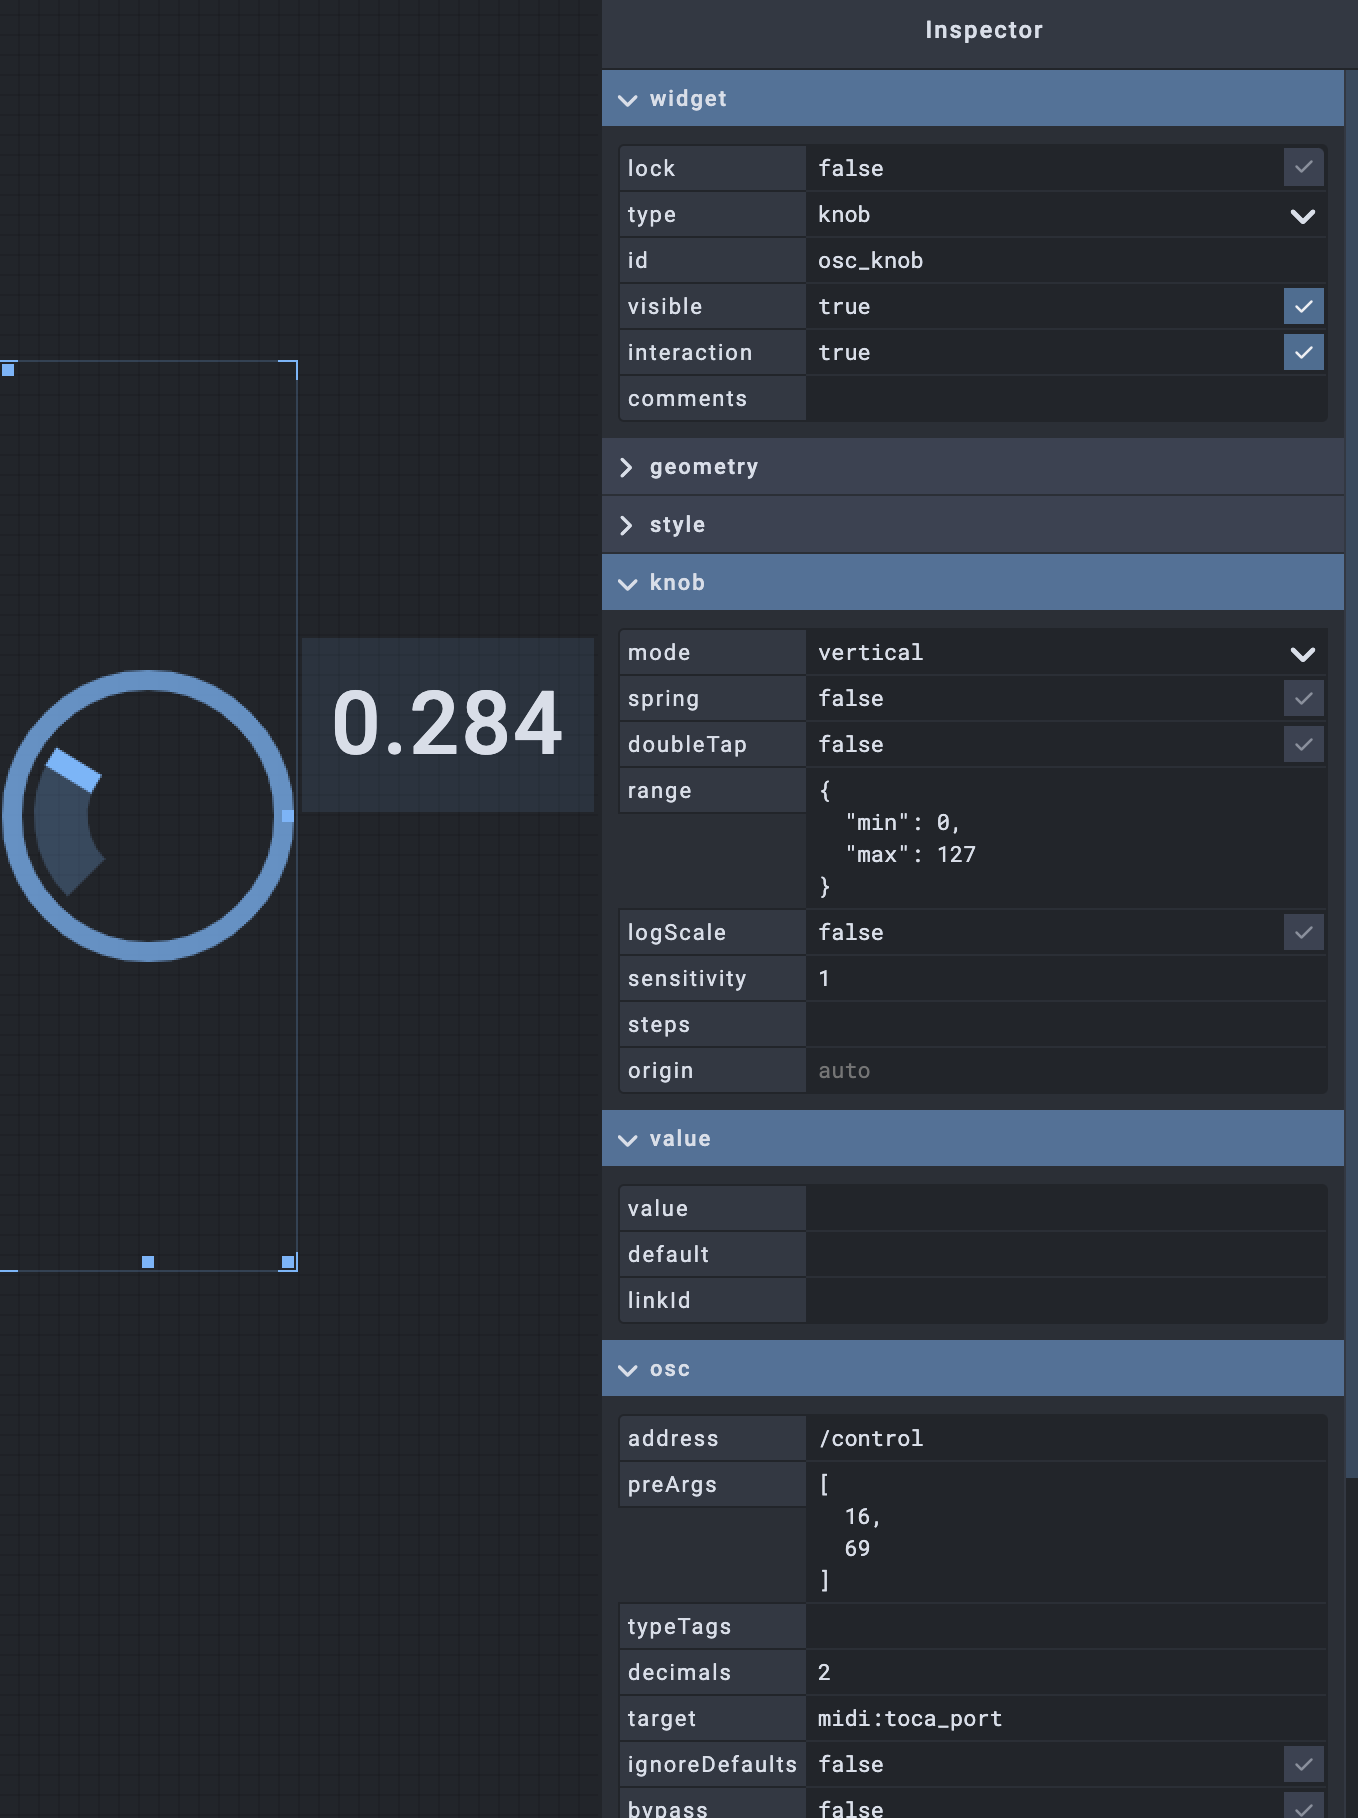Screen dimensions: 1358x1818
Task: Click the value property input field
Action: point(1066,1208)
